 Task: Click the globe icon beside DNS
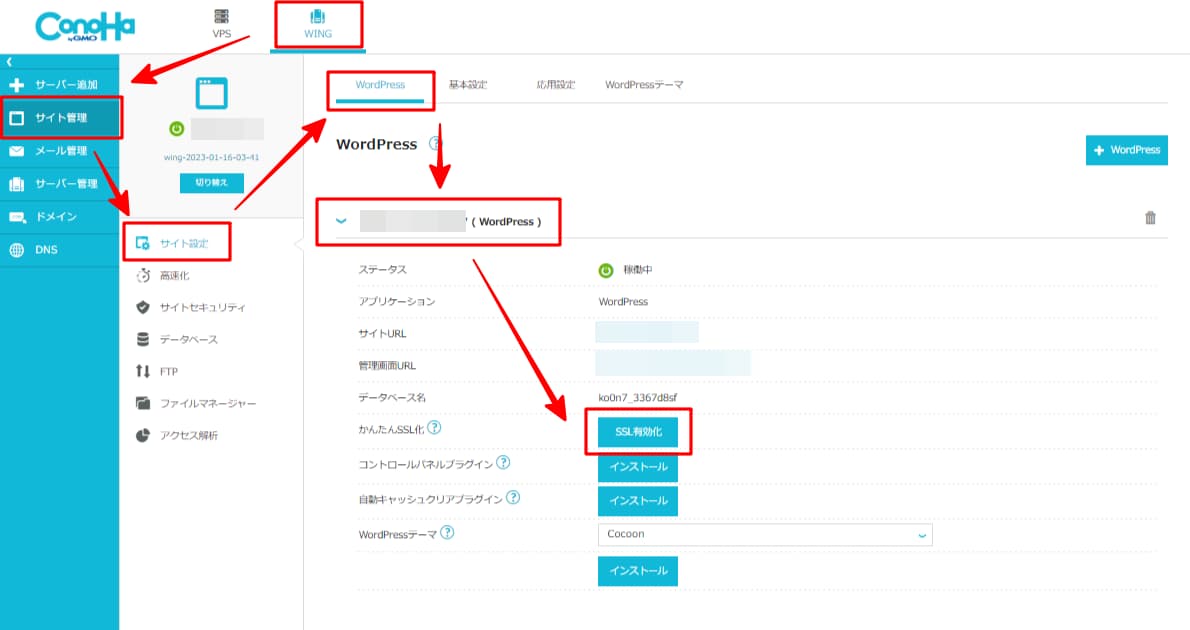(17, 250)
